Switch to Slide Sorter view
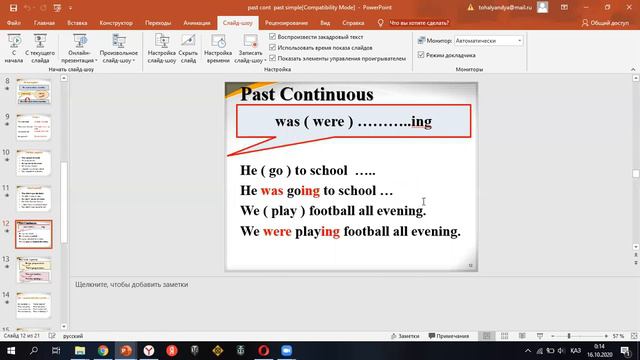The width and height of the screenshot is (640, 360). pyautogui.click(x=504, y=336)
